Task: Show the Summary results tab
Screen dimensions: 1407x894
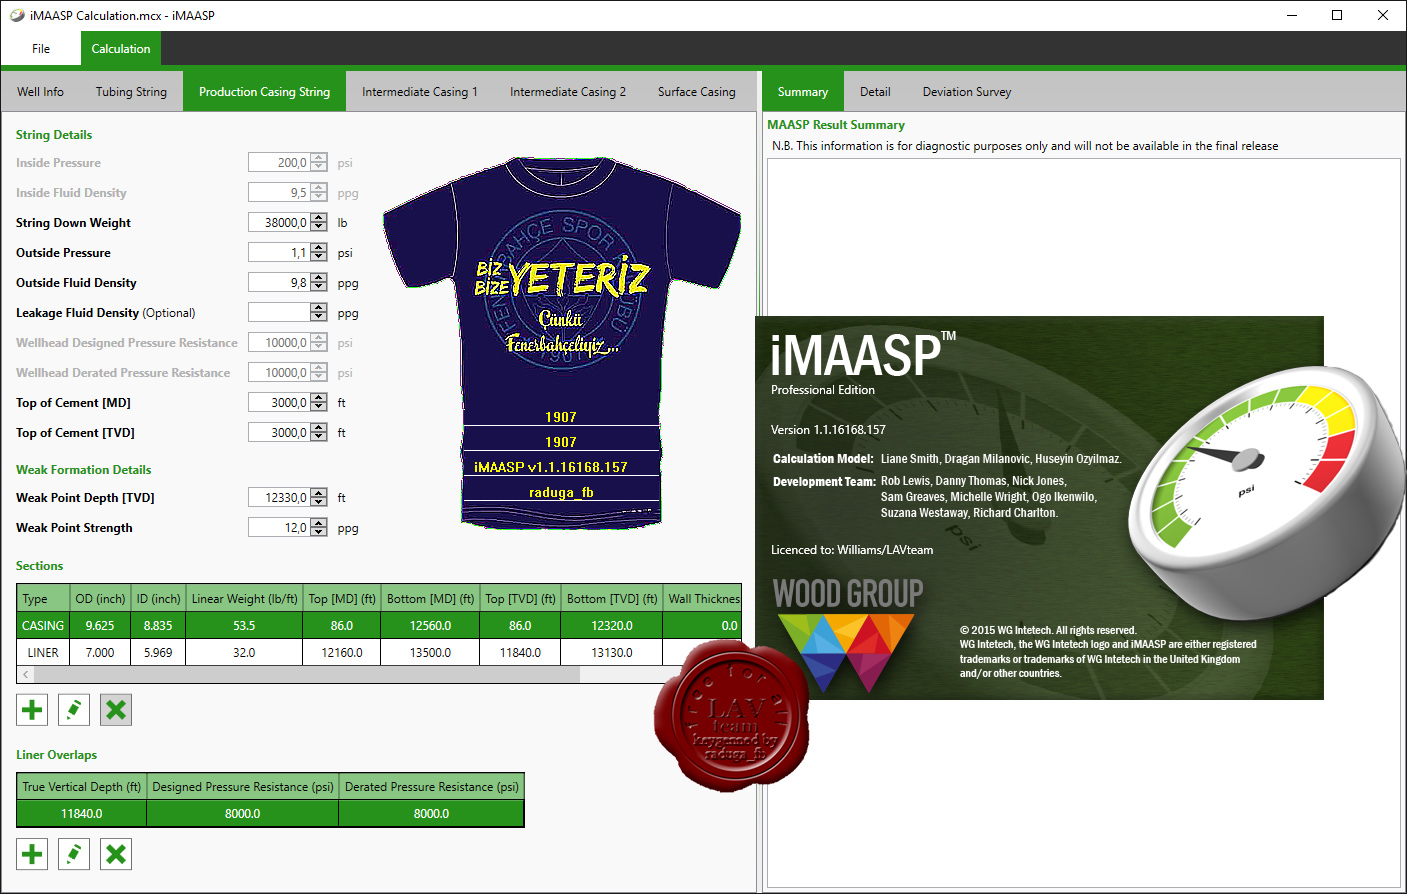Action: click(803, 92)
